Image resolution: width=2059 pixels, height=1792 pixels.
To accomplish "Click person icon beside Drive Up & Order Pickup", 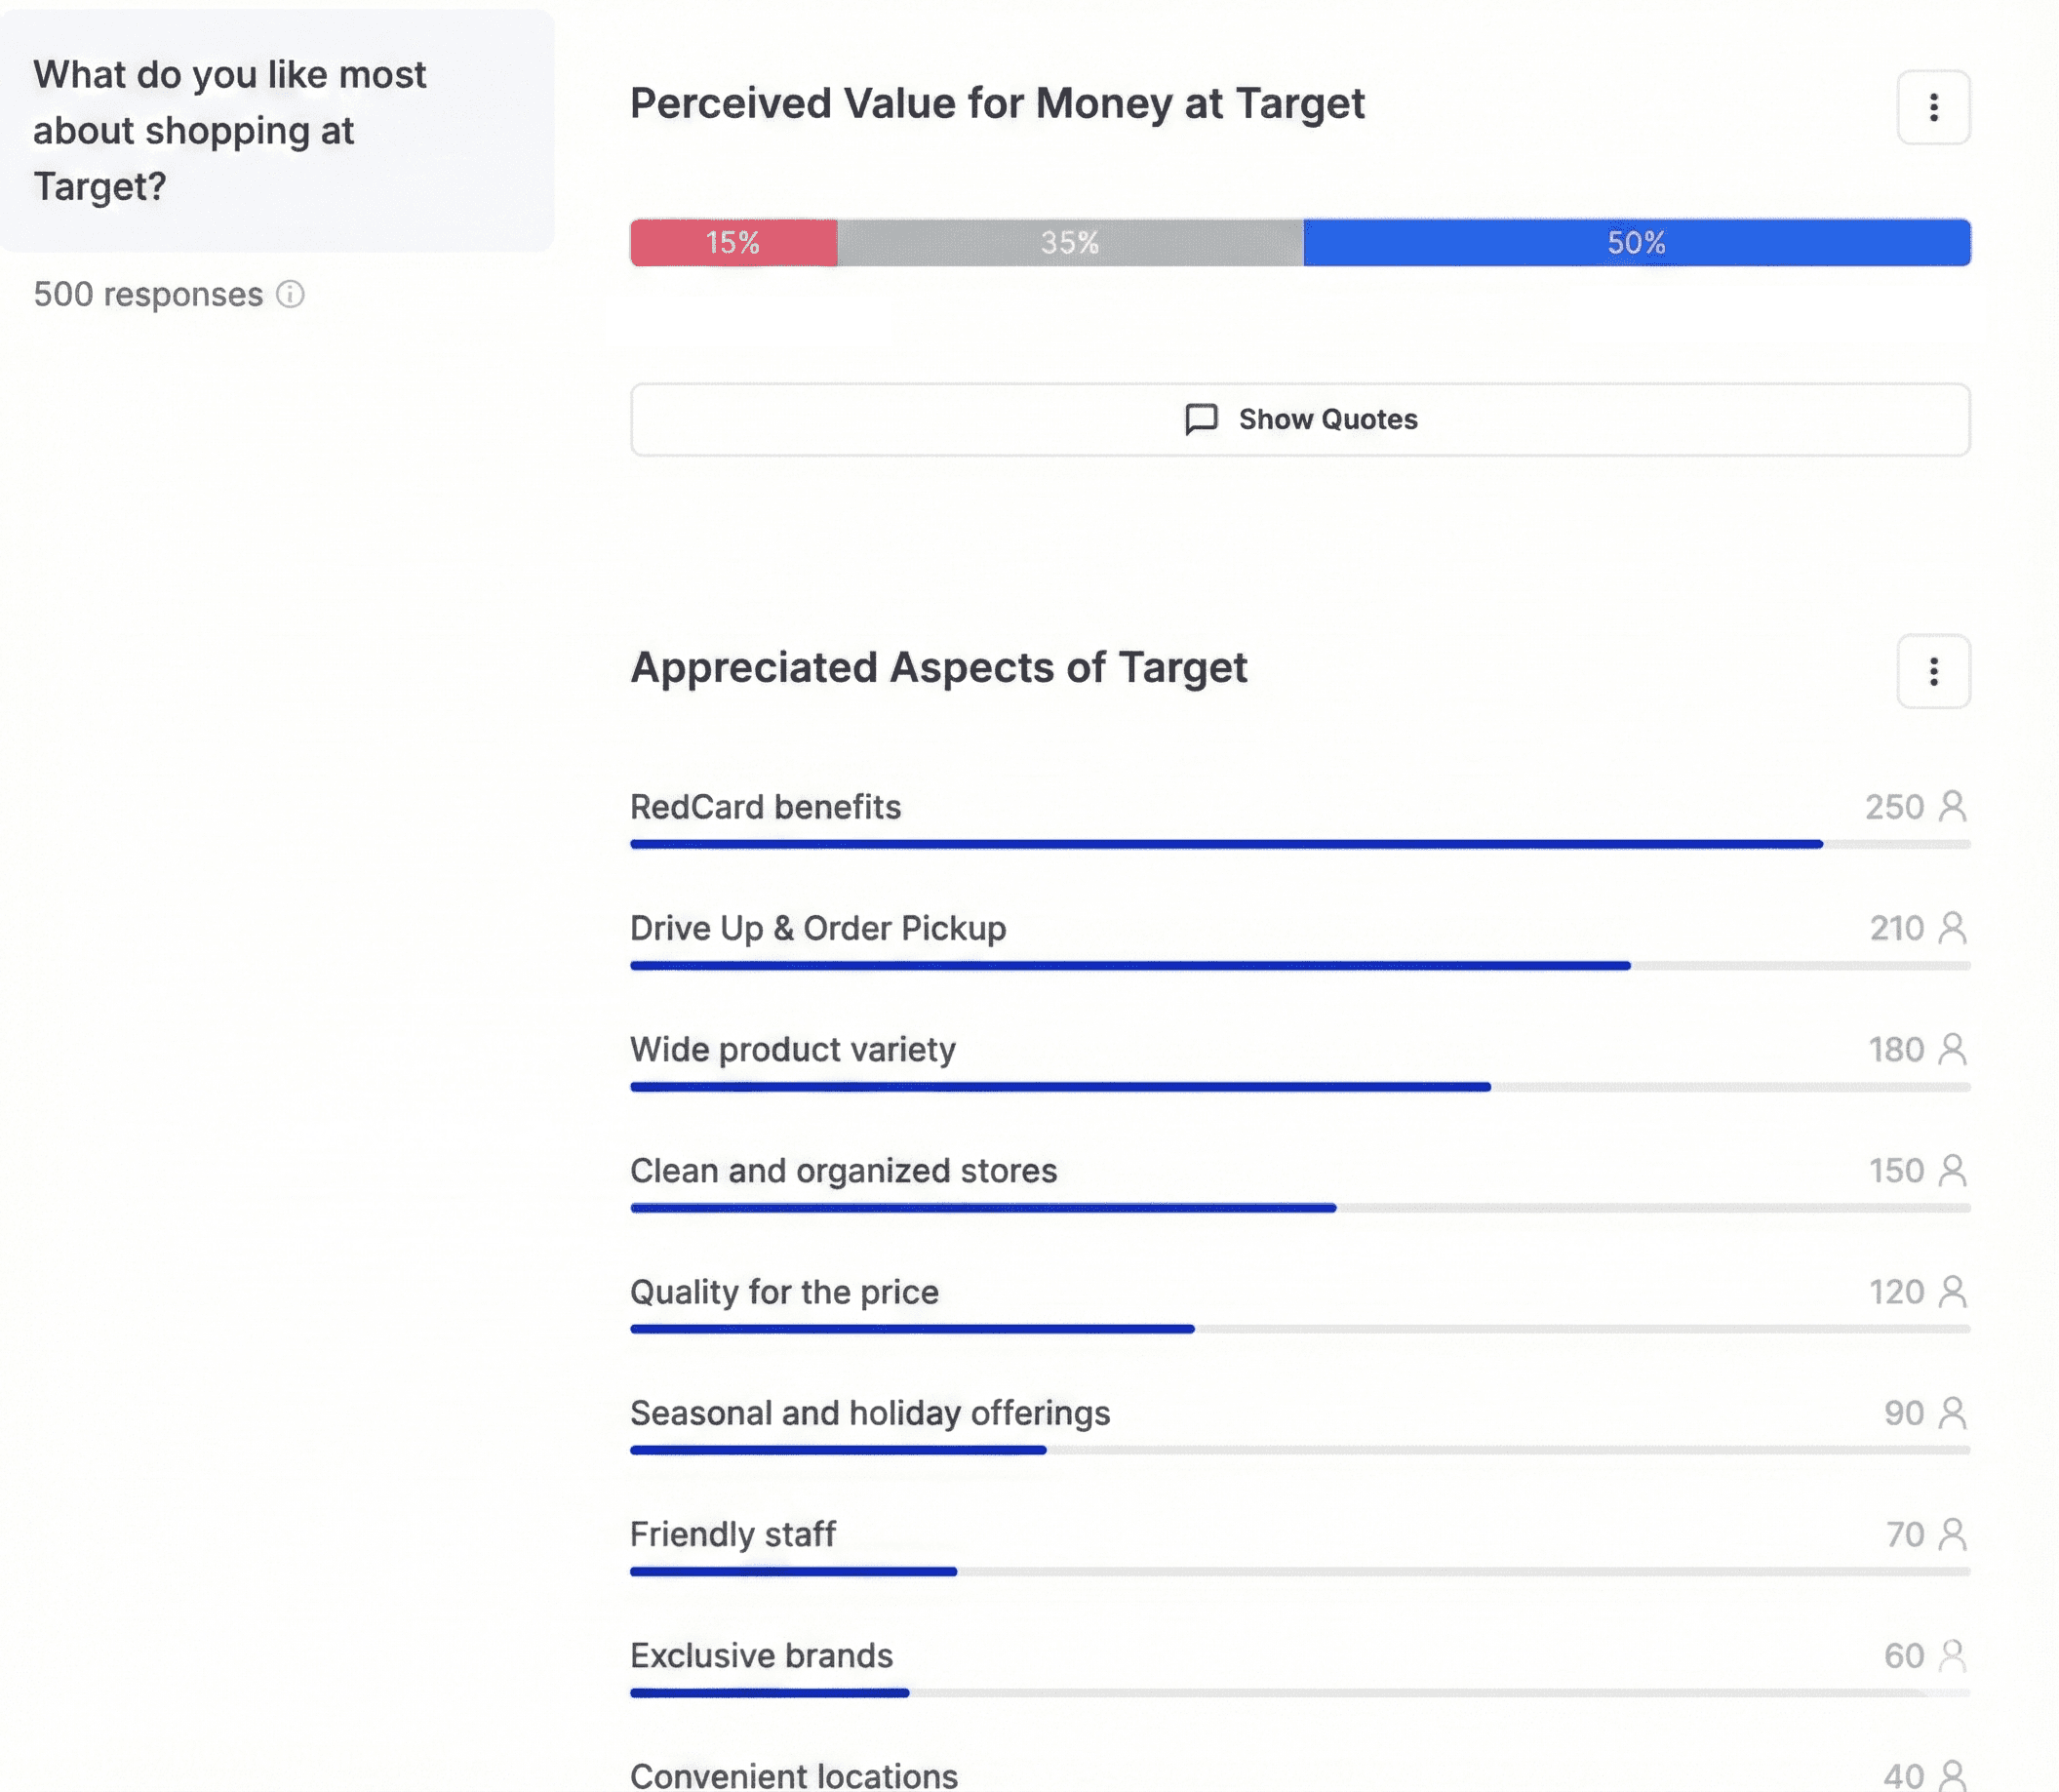I will pyautogui.click(x=1951, y=928).
